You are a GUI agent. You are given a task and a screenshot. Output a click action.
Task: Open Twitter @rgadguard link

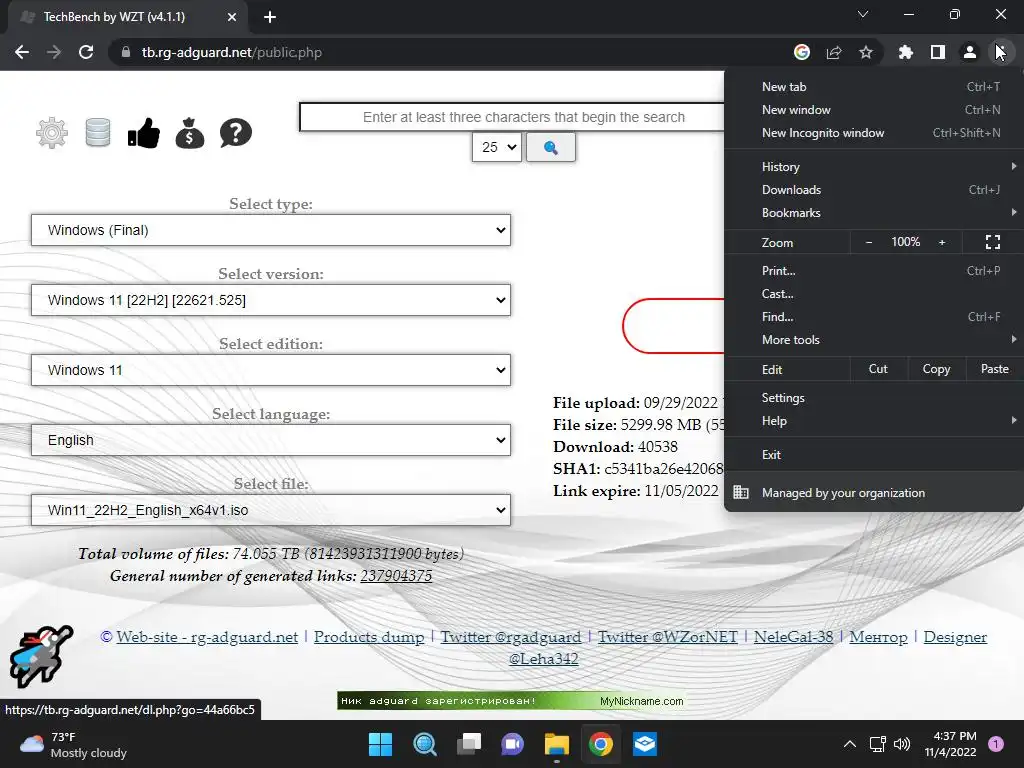(511, 637)
